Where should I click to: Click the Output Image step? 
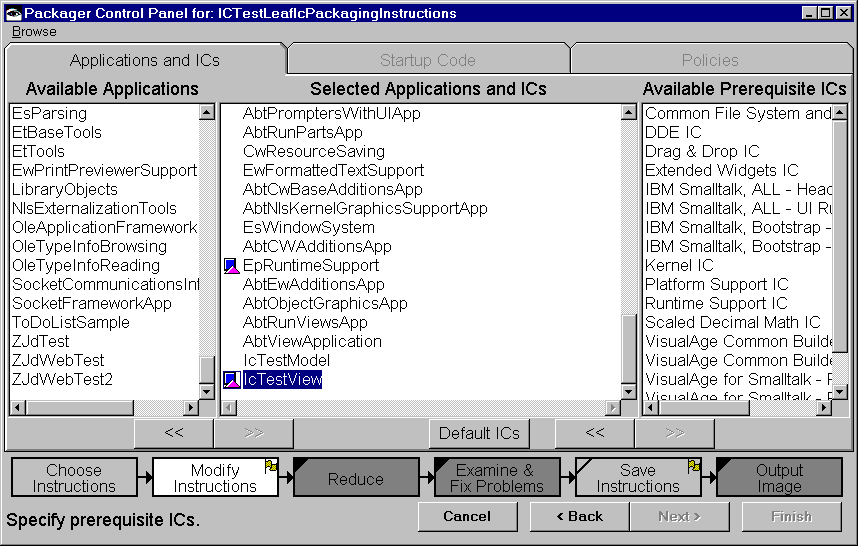pyautogui.click(x=778, y=478)
